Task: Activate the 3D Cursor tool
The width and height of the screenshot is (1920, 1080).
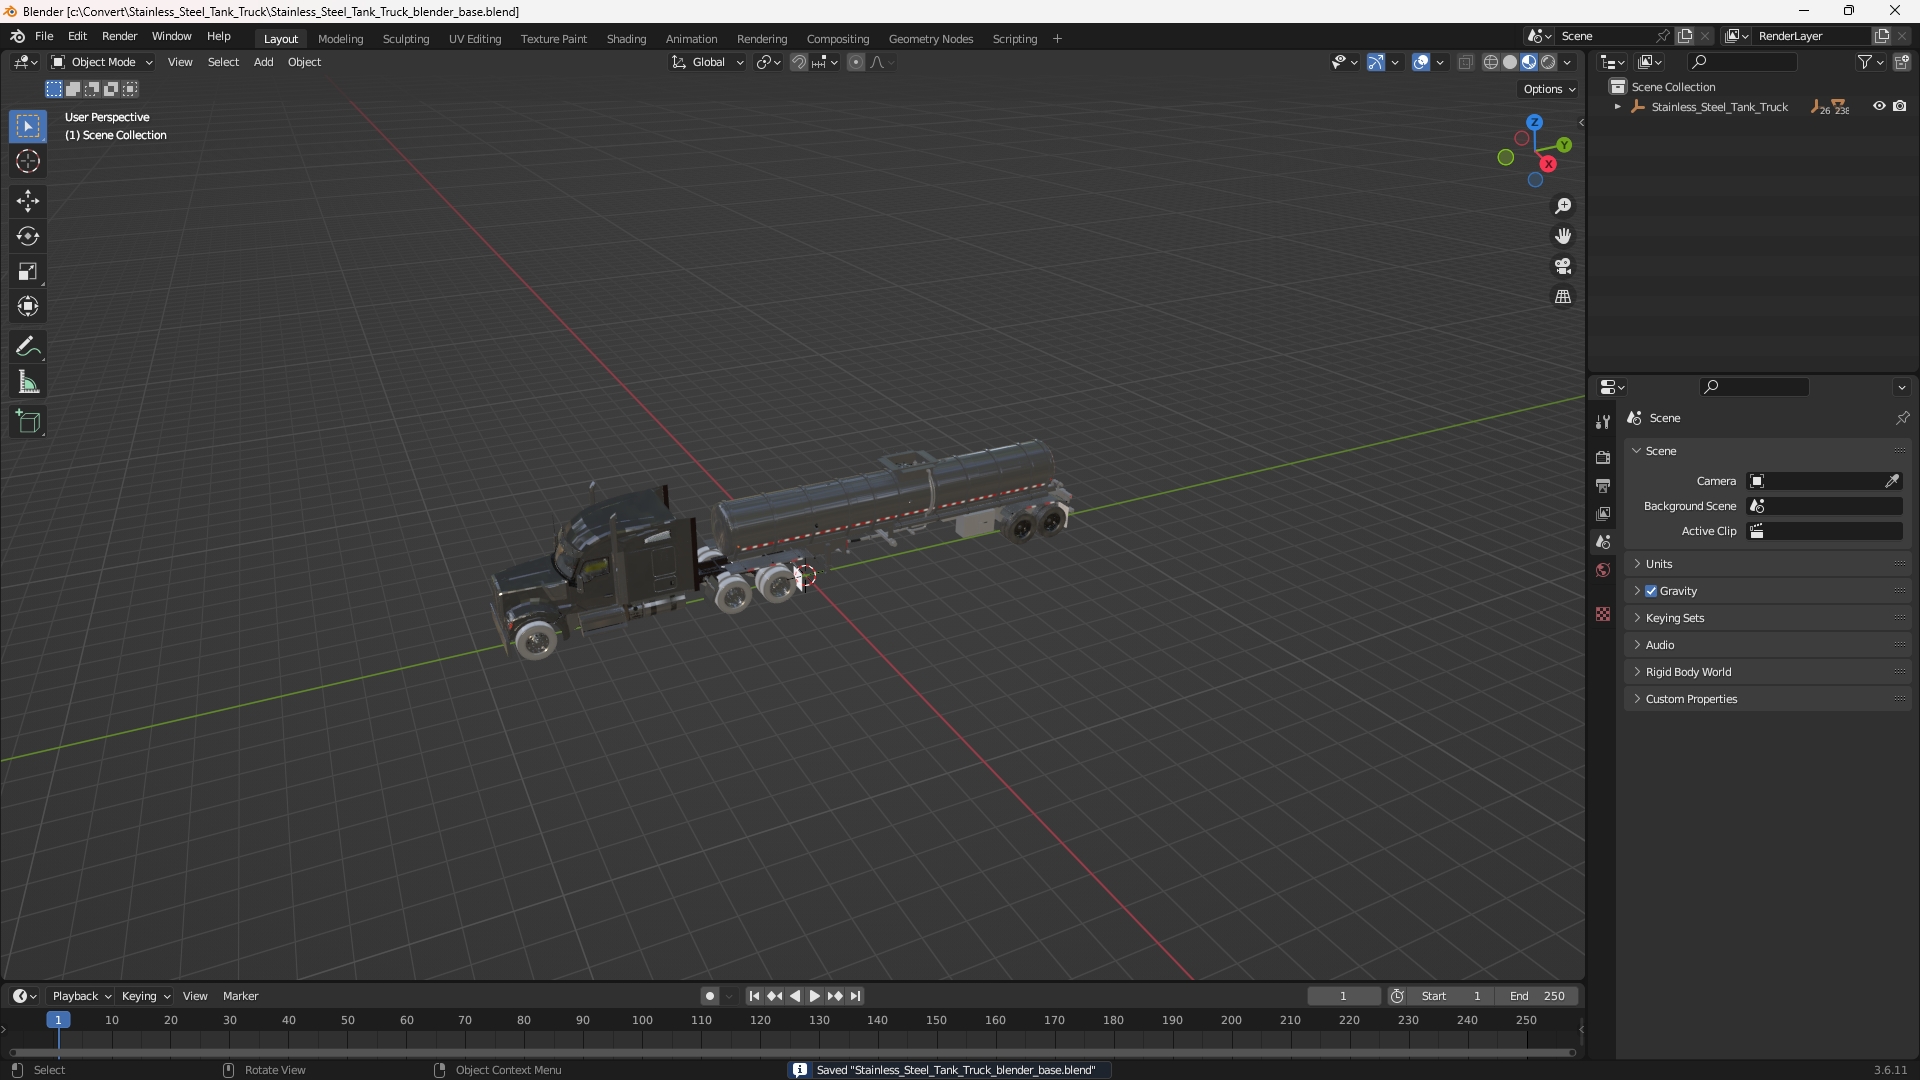Action: 28,162
